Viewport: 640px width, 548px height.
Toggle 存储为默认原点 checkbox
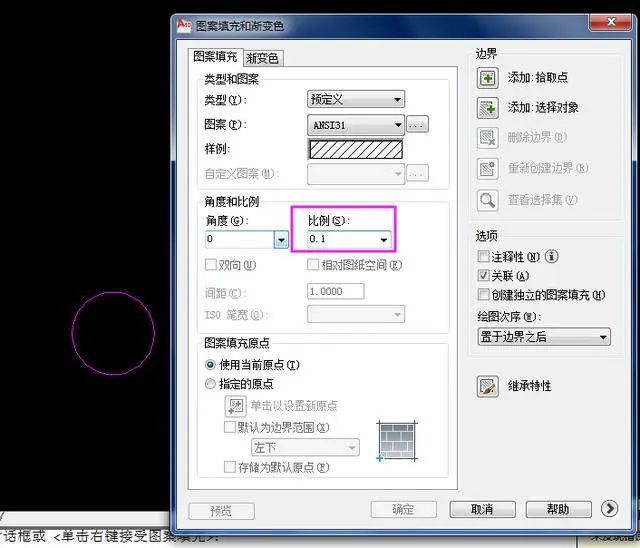click(x=230, y=466)
